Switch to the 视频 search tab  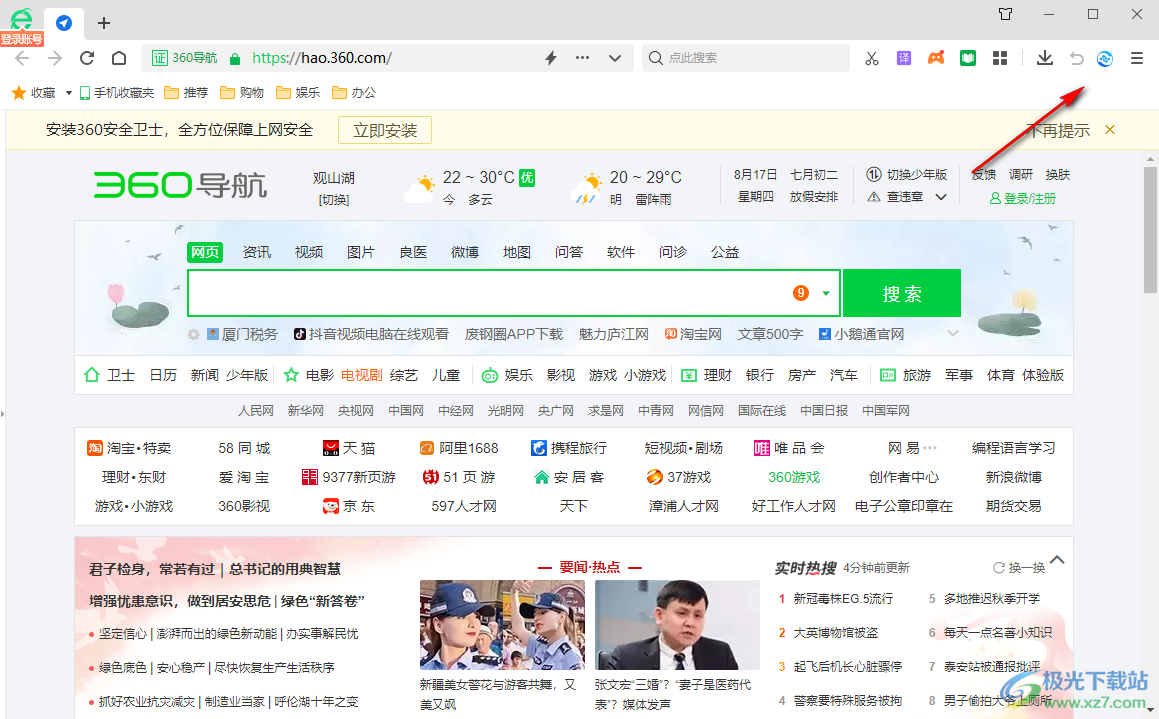click(309, 252)
